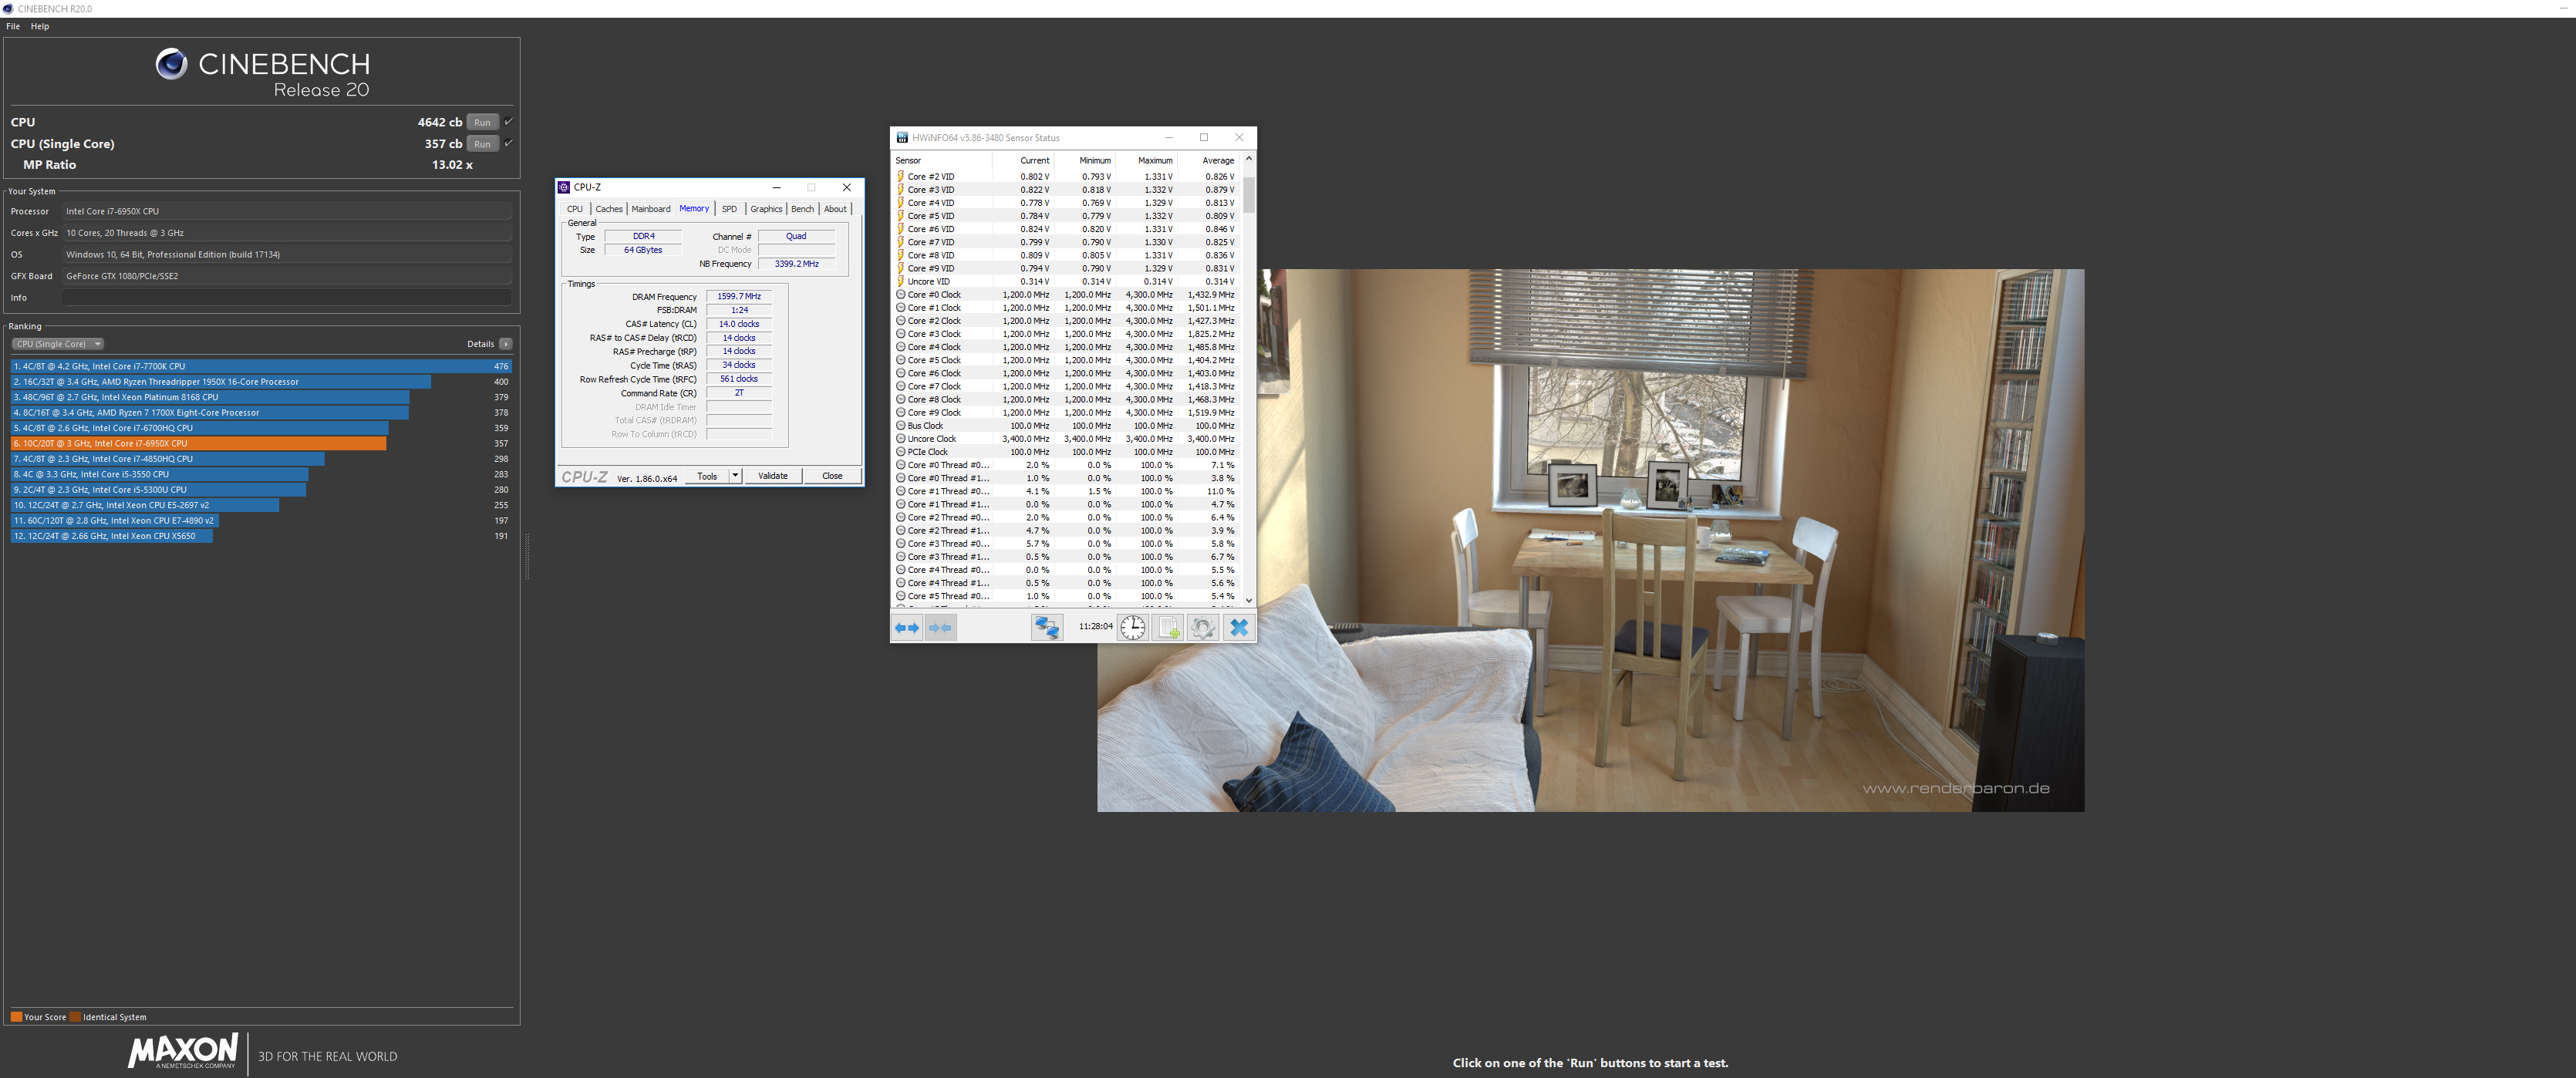Image resolution: width=2576 pixels, height=1078 pixels.
Task: Click HWiNFO logging sheet-with-plus icon
Action: [1168, 627]
